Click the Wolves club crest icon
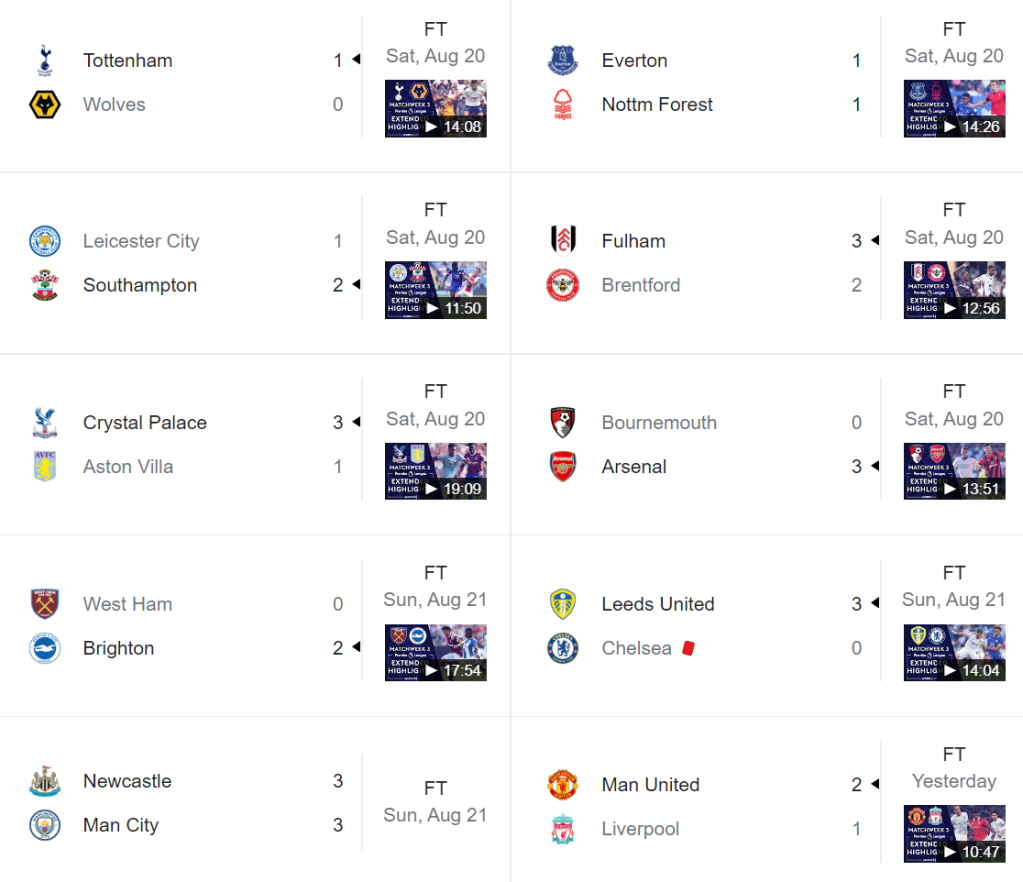The width and height of the screenshot is (1023, 882). pyautogui.click(x=44, y=105)
